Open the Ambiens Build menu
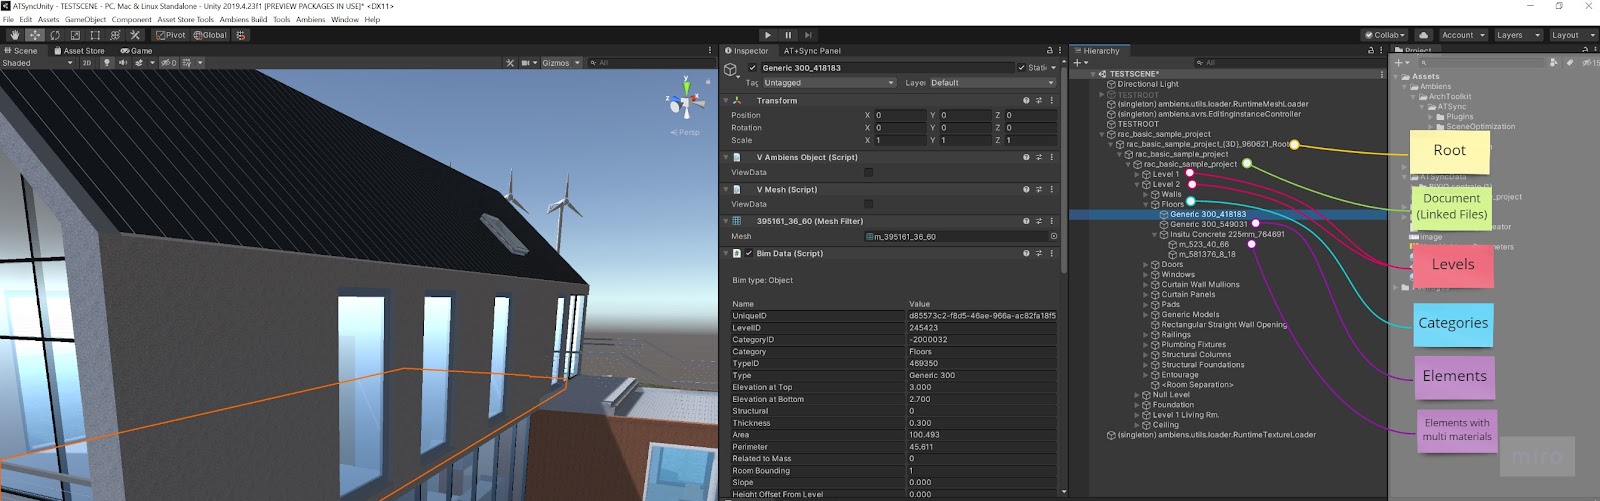Viewport: 1600px width, 501px height. pos(243,20)
